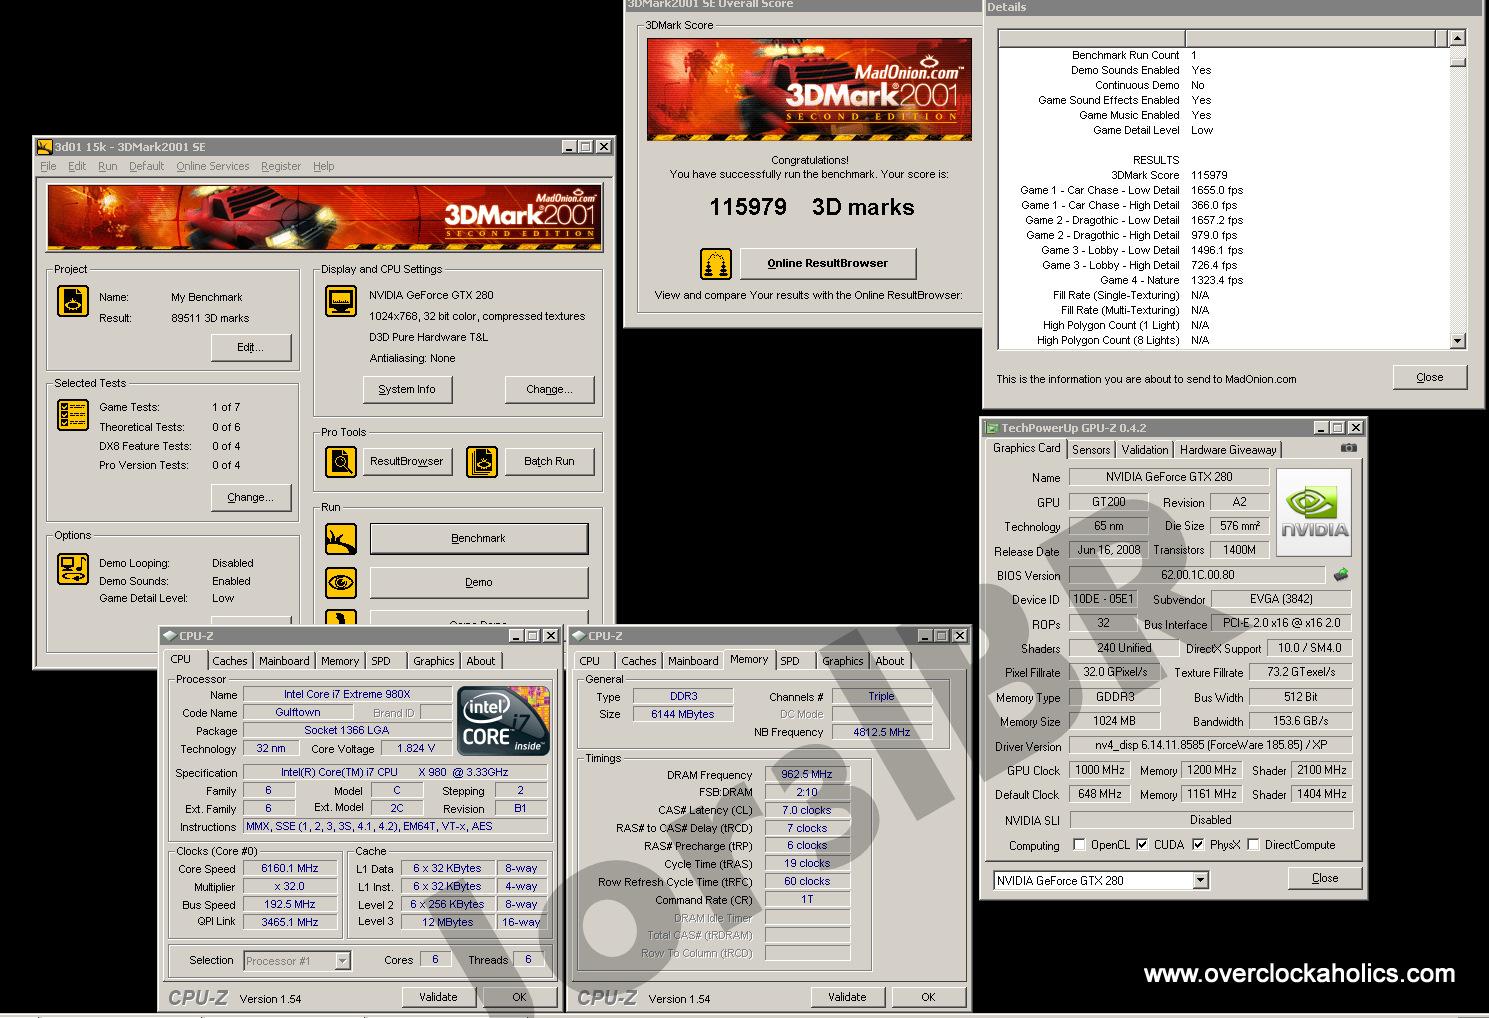Click the Change... button under Selected Tests
The image size is (1489, 1018).
pos(251,497)
